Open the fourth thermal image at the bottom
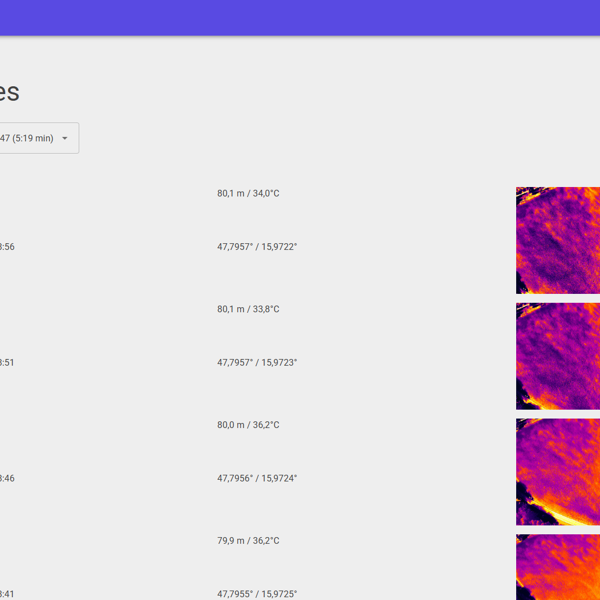 point(557,567)
